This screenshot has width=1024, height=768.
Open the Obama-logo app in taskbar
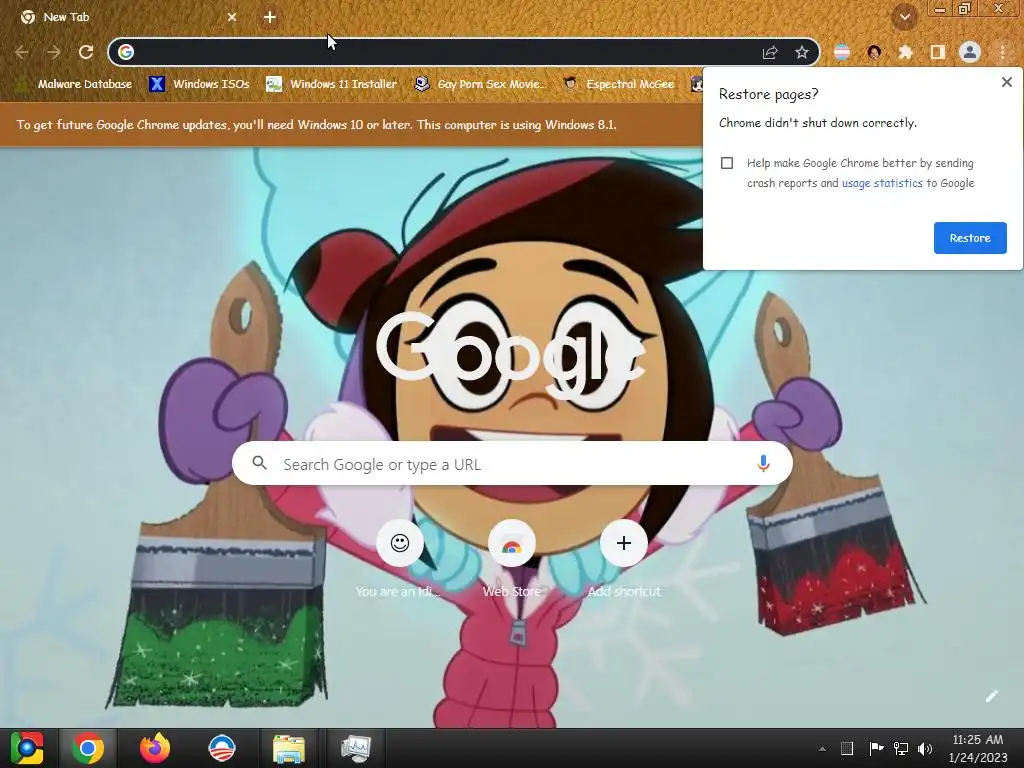point(221,748)
